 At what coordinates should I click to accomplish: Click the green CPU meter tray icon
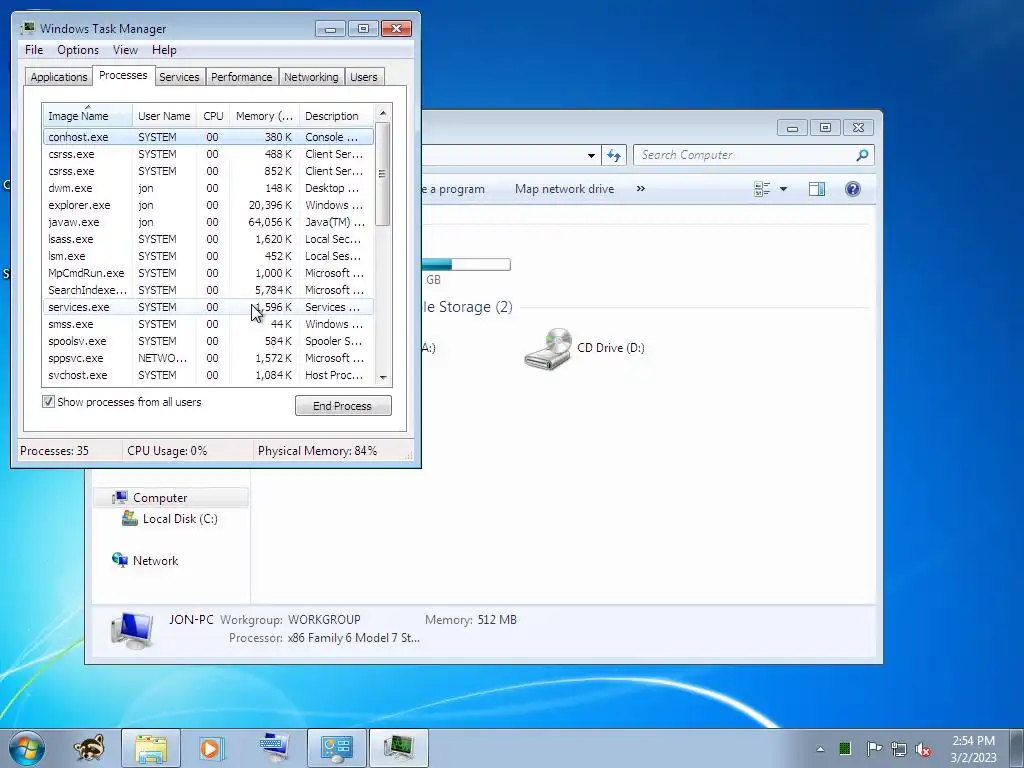[844, 748]
